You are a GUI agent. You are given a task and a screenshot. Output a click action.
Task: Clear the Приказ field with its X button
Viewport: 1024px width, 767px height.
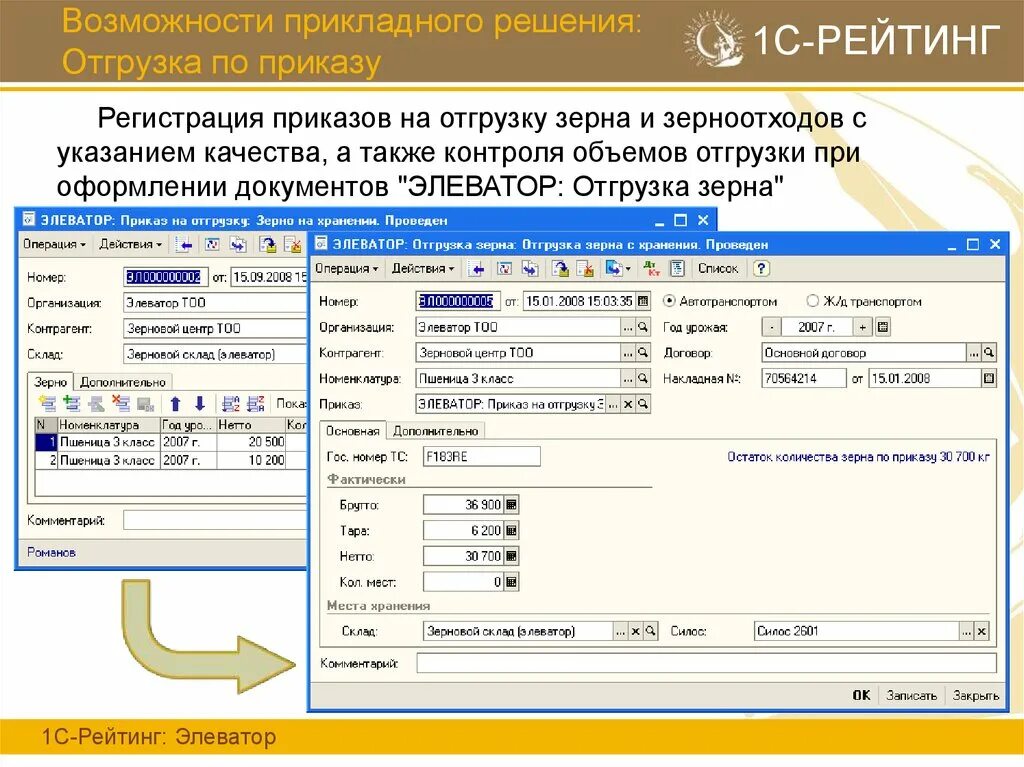pos(628,404)
